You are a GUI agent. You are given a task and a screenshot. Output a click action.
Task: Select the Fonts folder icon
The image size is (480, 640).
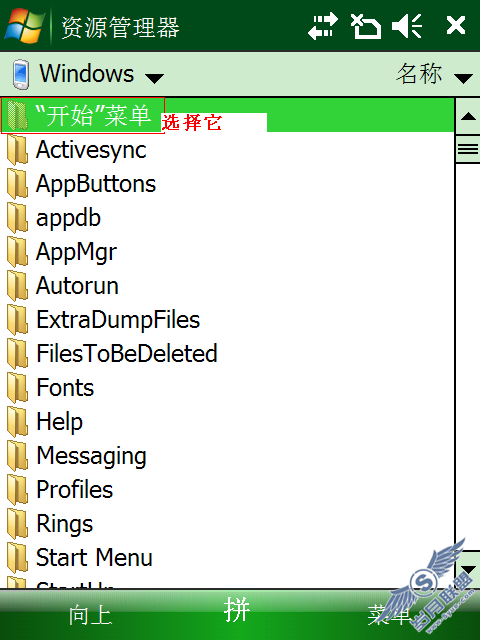18,387
